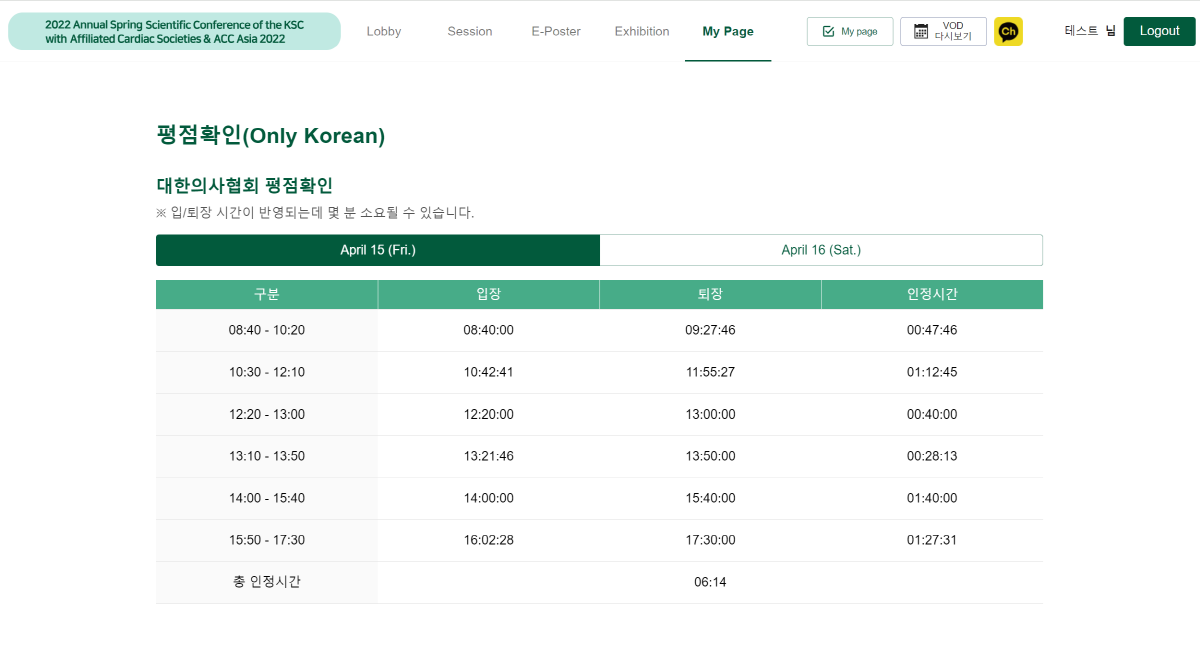Click the yellow KakaoTalk channel icon

[1008, 31]
